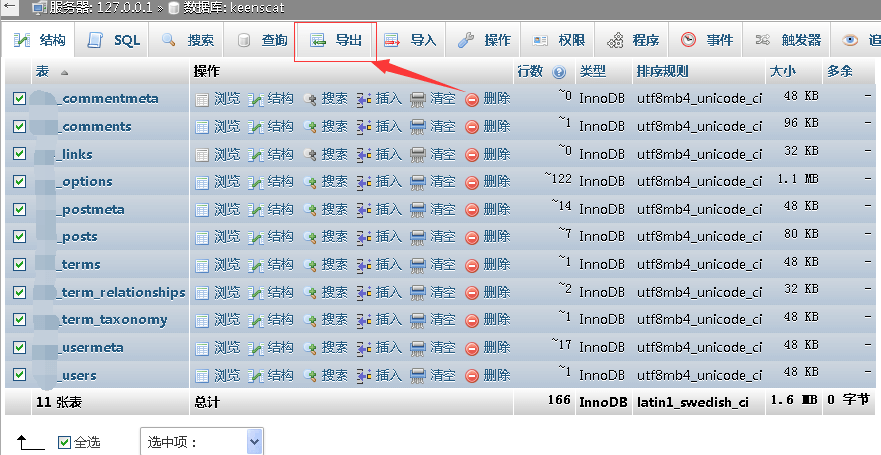Click the 排序规则 column header
Image resolution: width=881 pixels, height=455 pixels.
[662, 71]
